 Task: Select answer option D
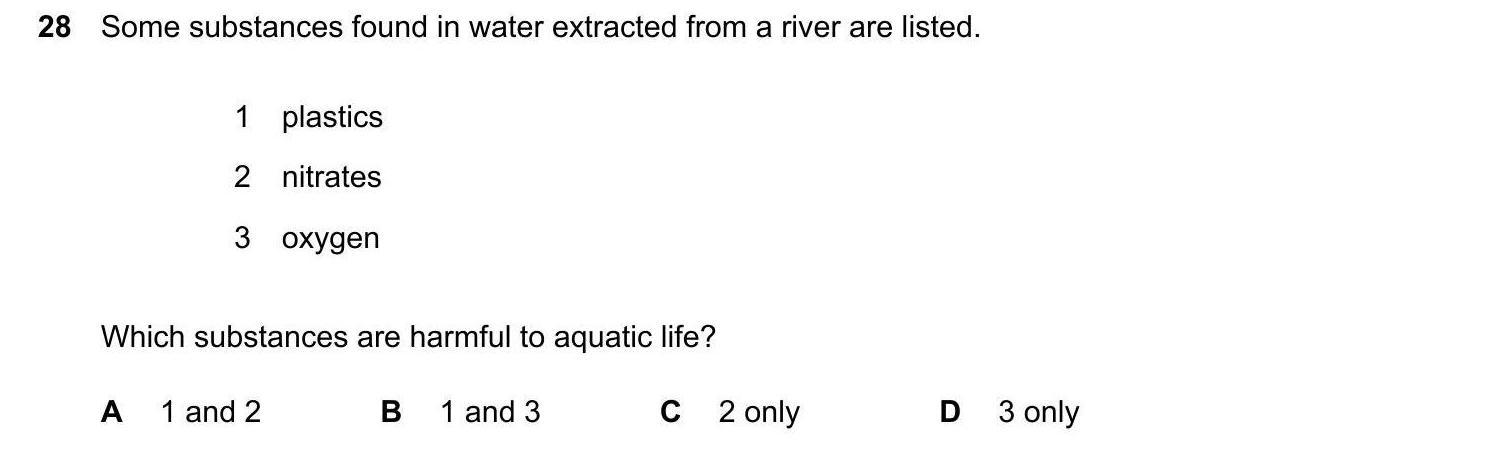[x=950, y=412]
